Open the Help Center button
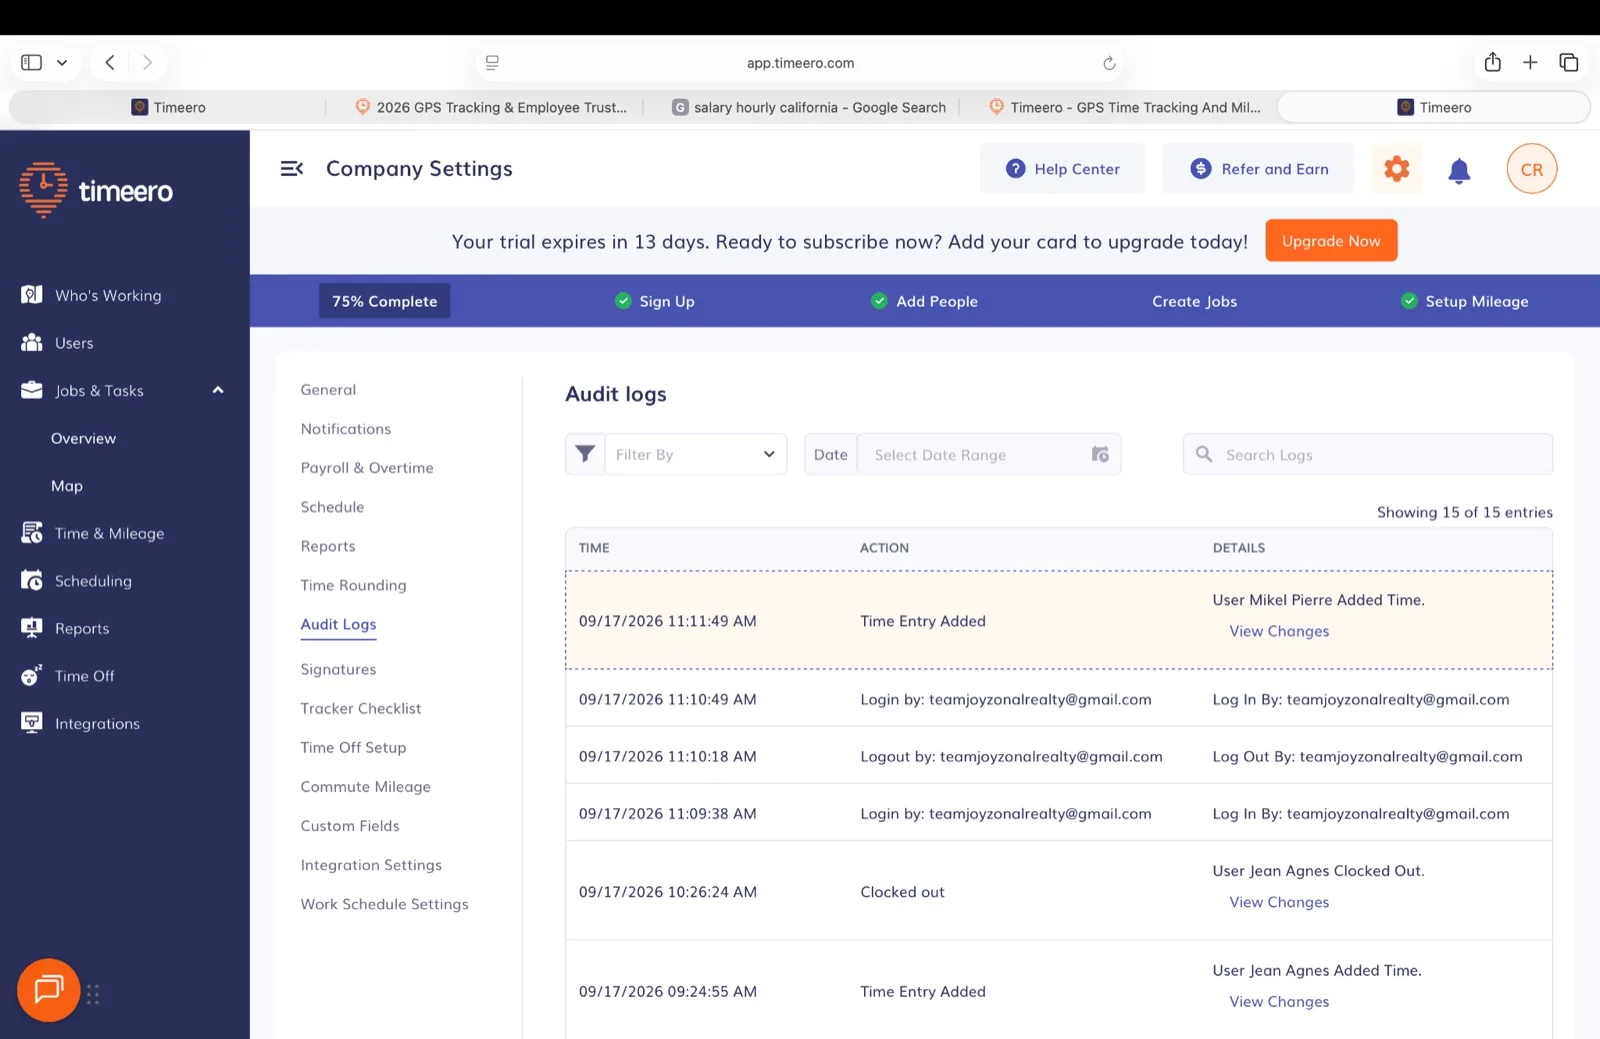Screen dimensions: 1600x1039 [x=1063, y=169]
